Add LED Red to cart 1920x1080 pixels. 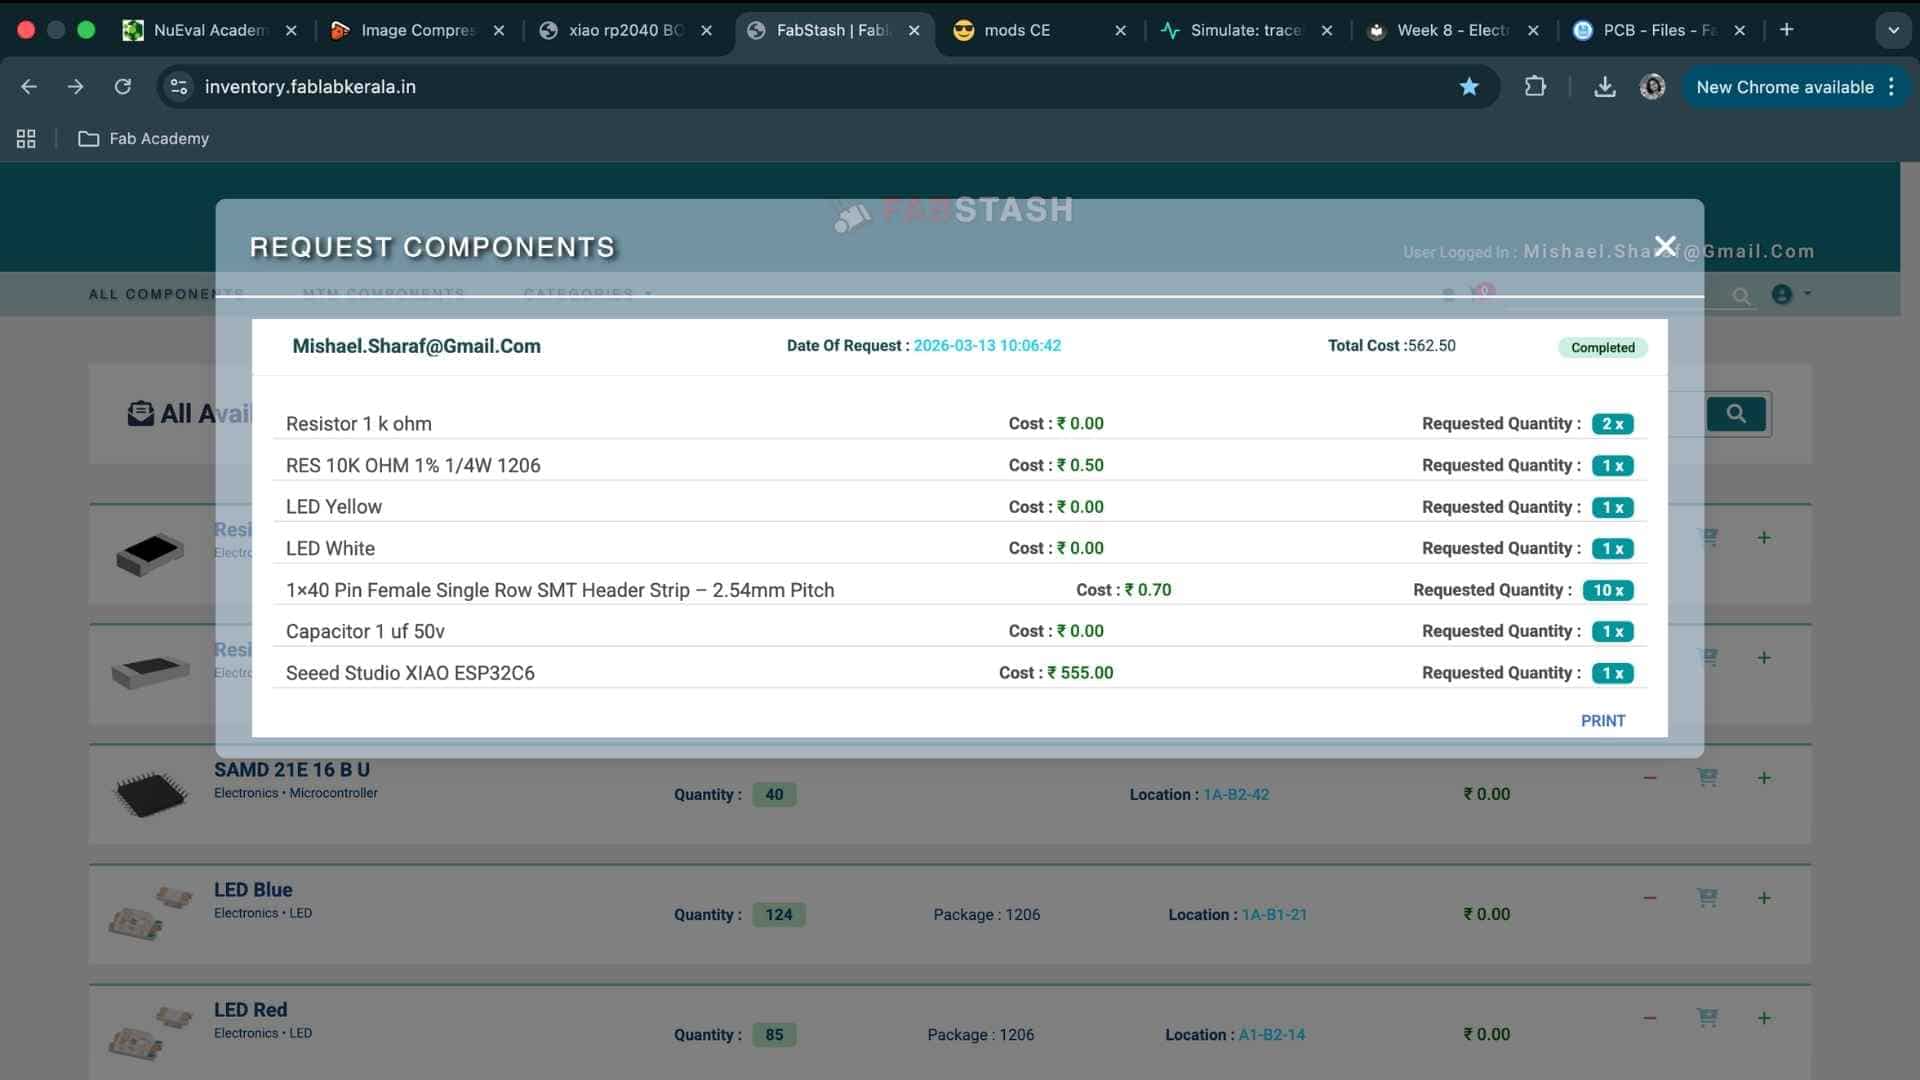click(1707, 1018)
